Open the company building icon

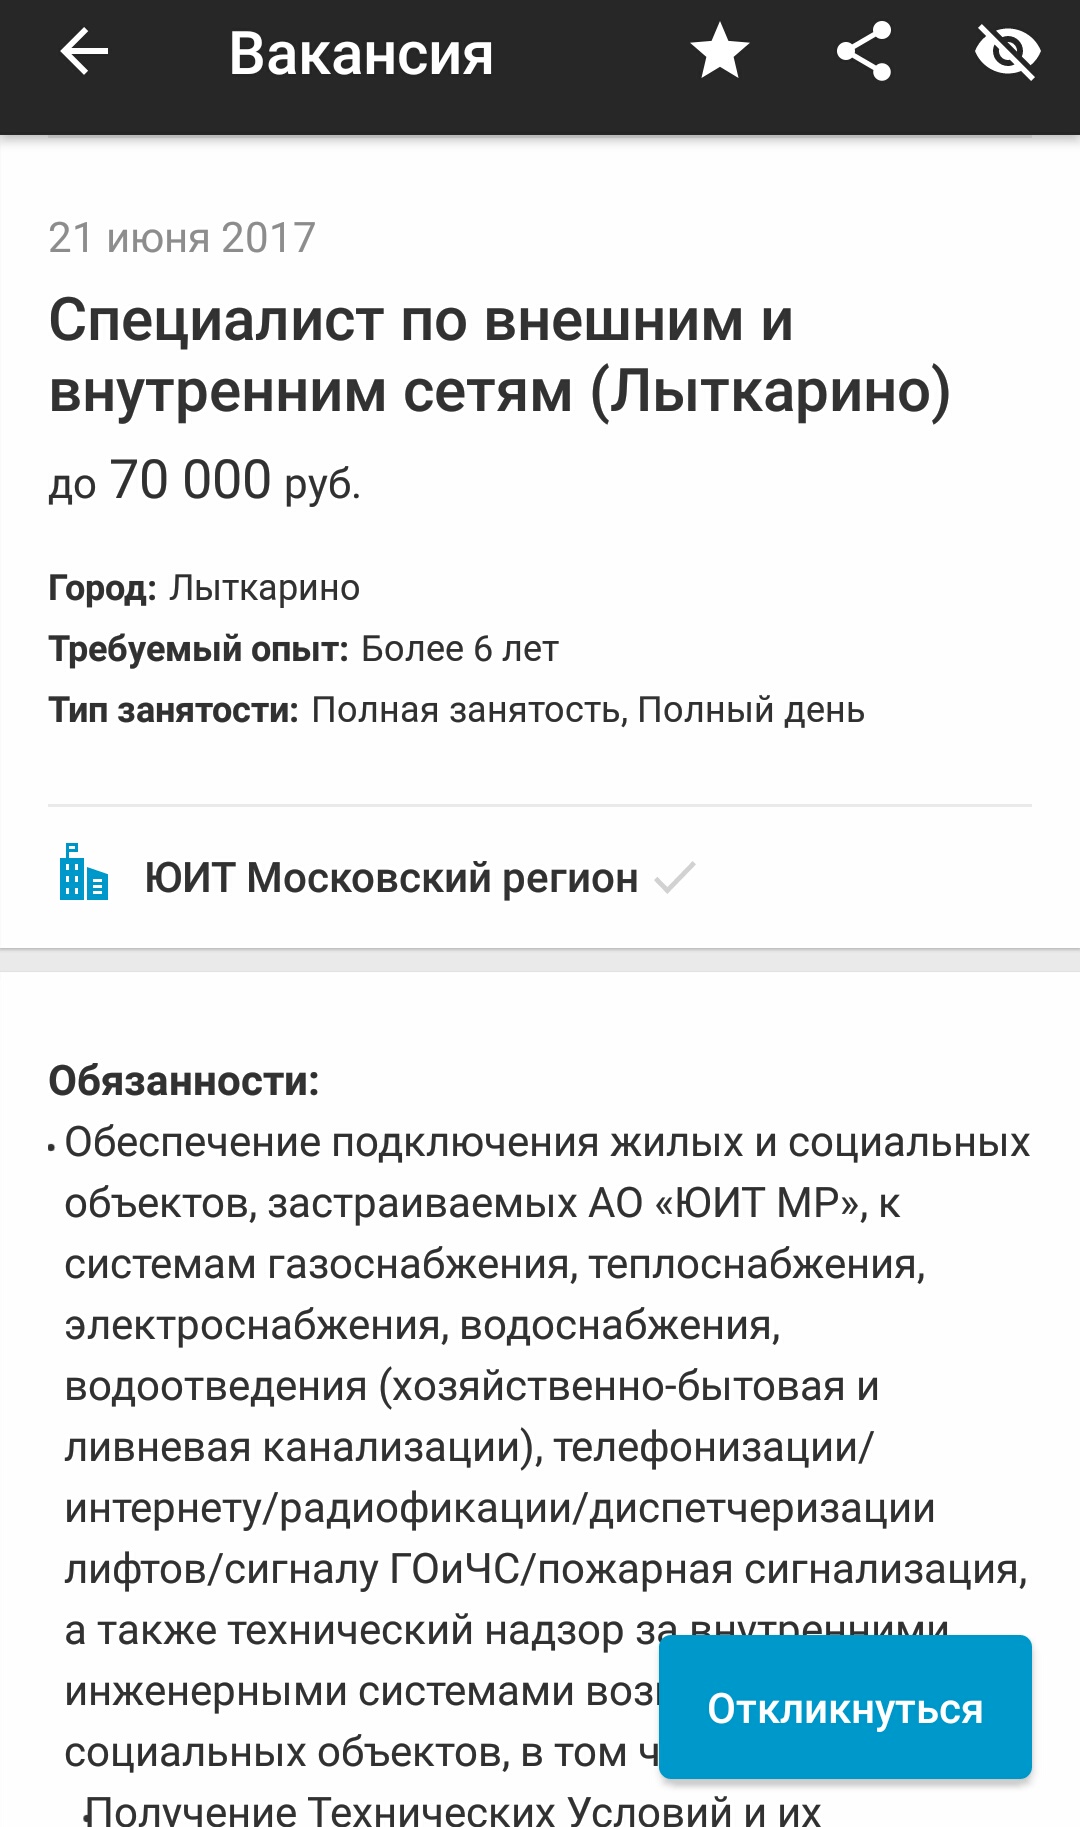point(83,872)
